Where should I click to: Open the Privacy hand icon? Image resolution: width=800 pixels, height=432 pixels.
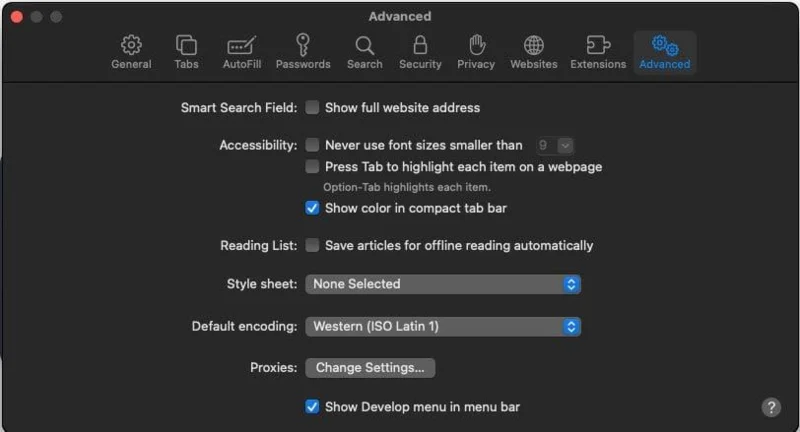pos(476,52)
